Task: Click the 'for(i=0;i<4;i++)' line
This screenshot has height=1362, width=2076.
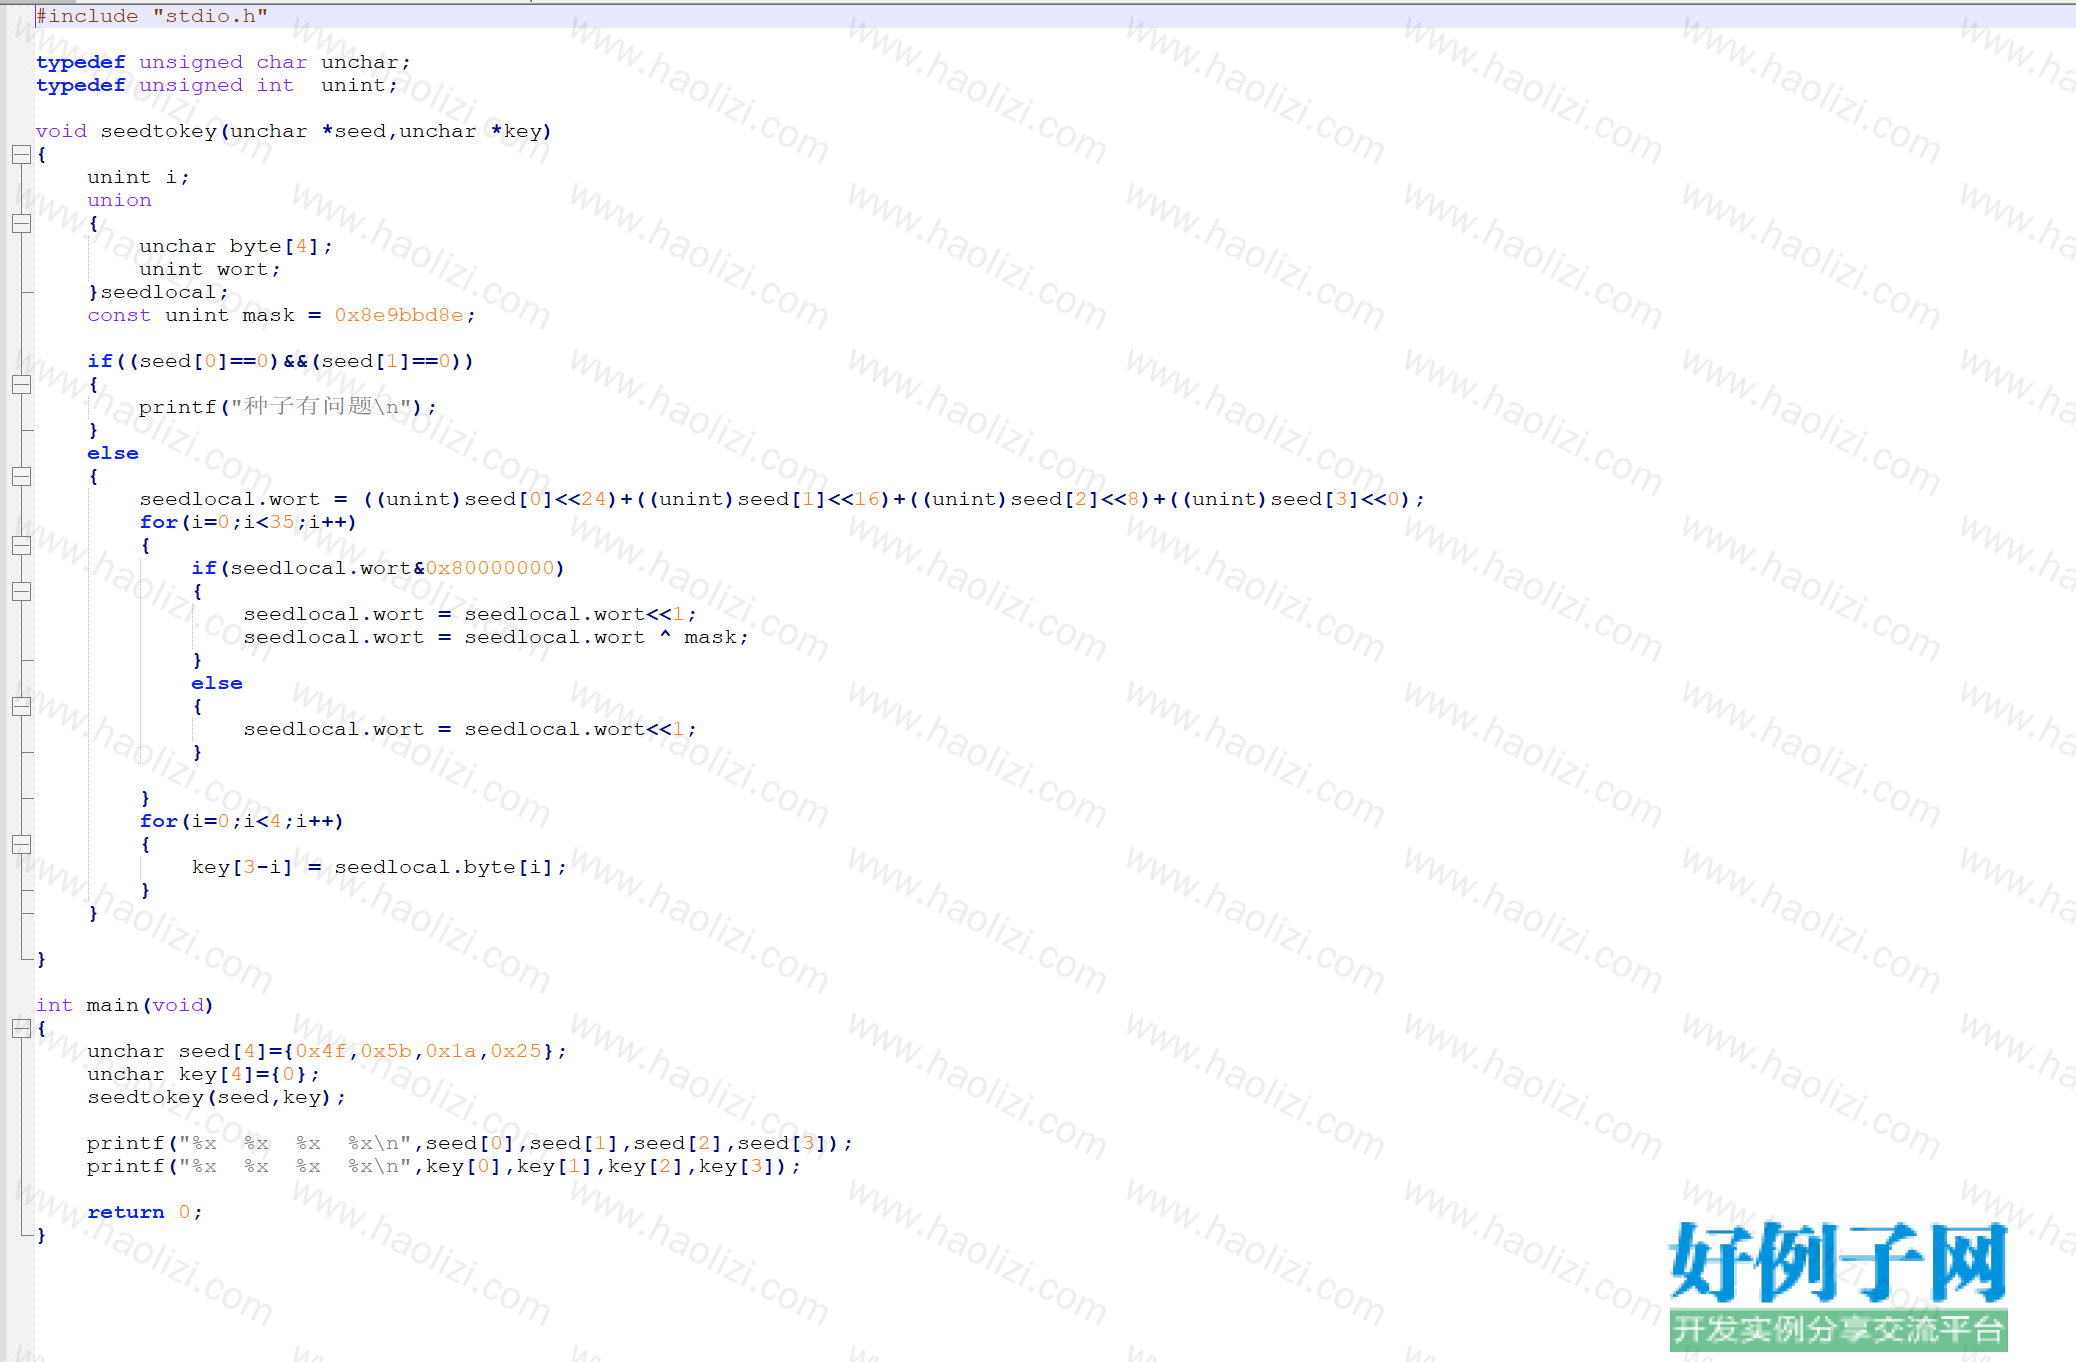Action: (x=242, y=821)
